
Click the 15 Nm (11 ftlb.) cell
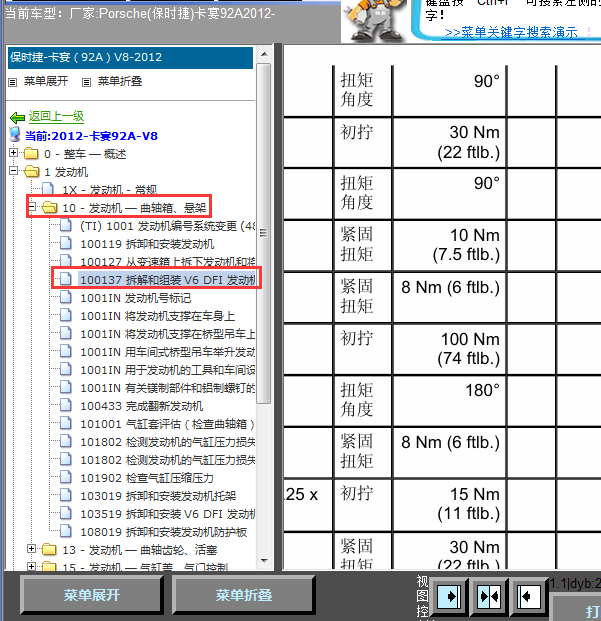point(449,505)
